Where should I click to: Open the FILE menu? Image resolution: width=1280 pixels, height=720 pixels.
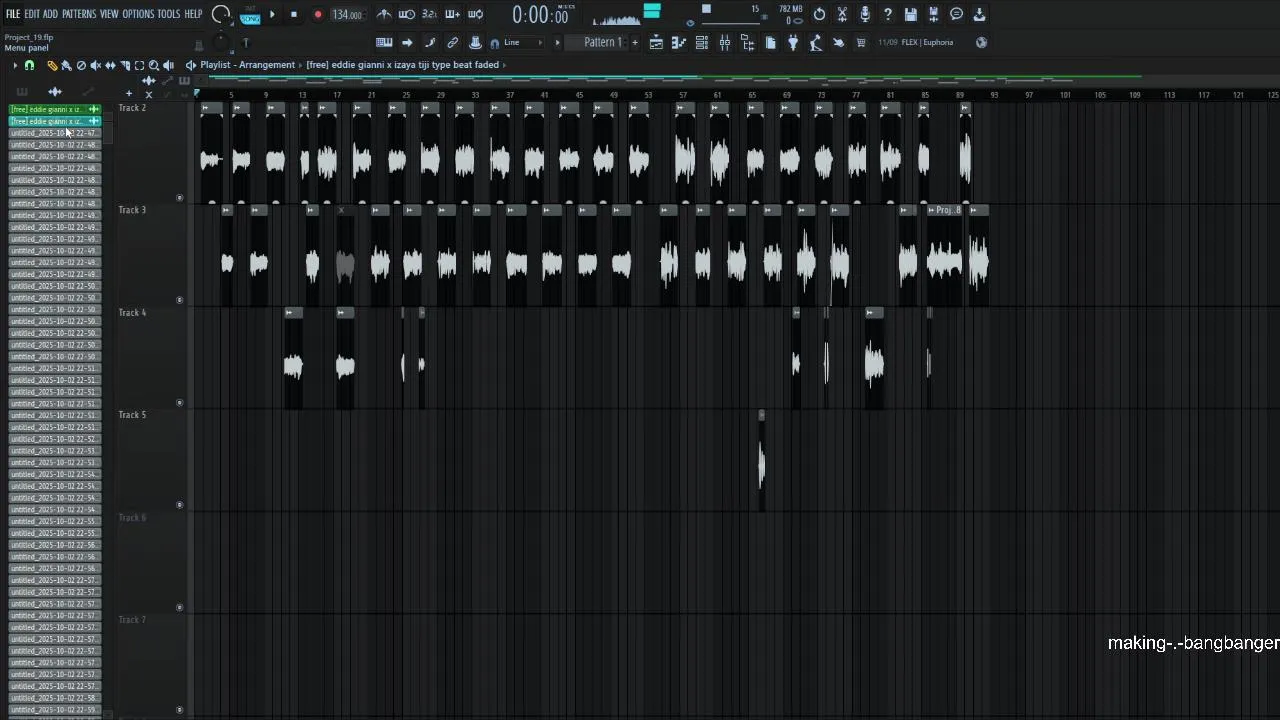13,14
